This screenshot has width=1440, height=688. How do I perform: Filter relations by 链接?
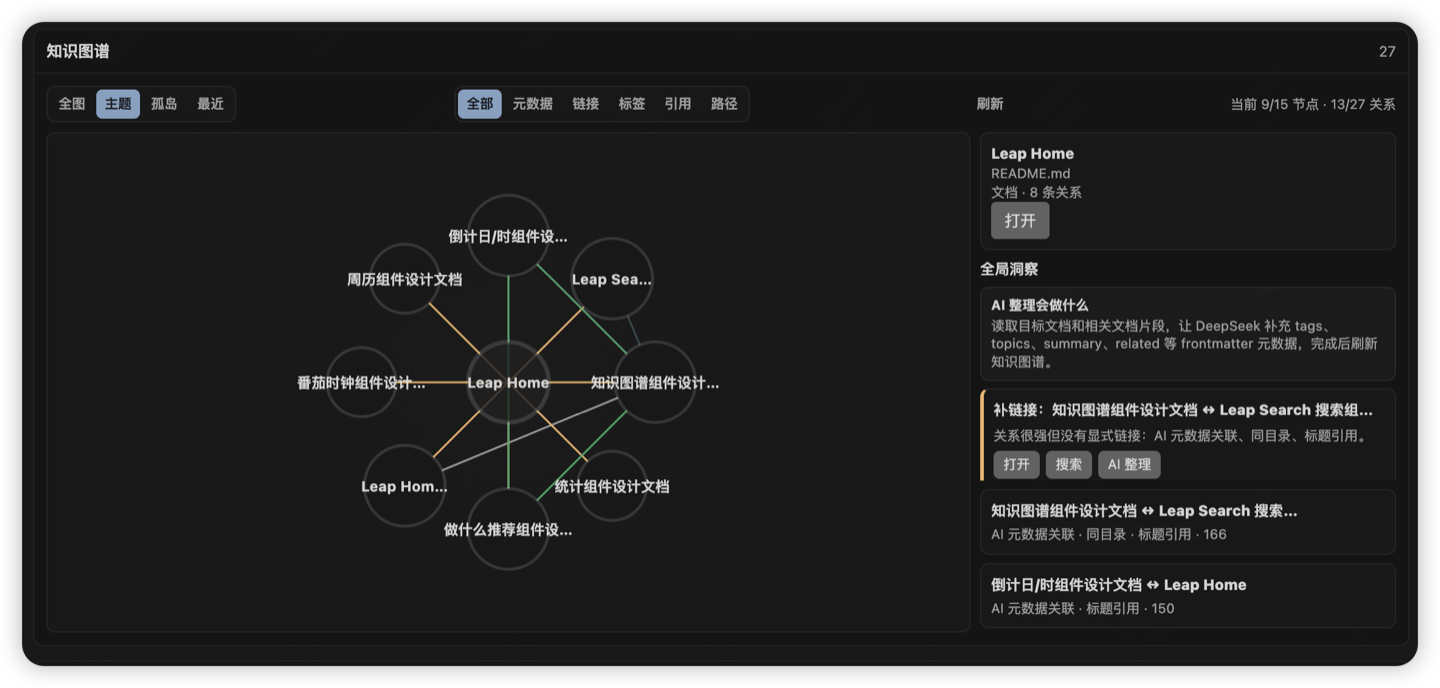tap(586, 104)
